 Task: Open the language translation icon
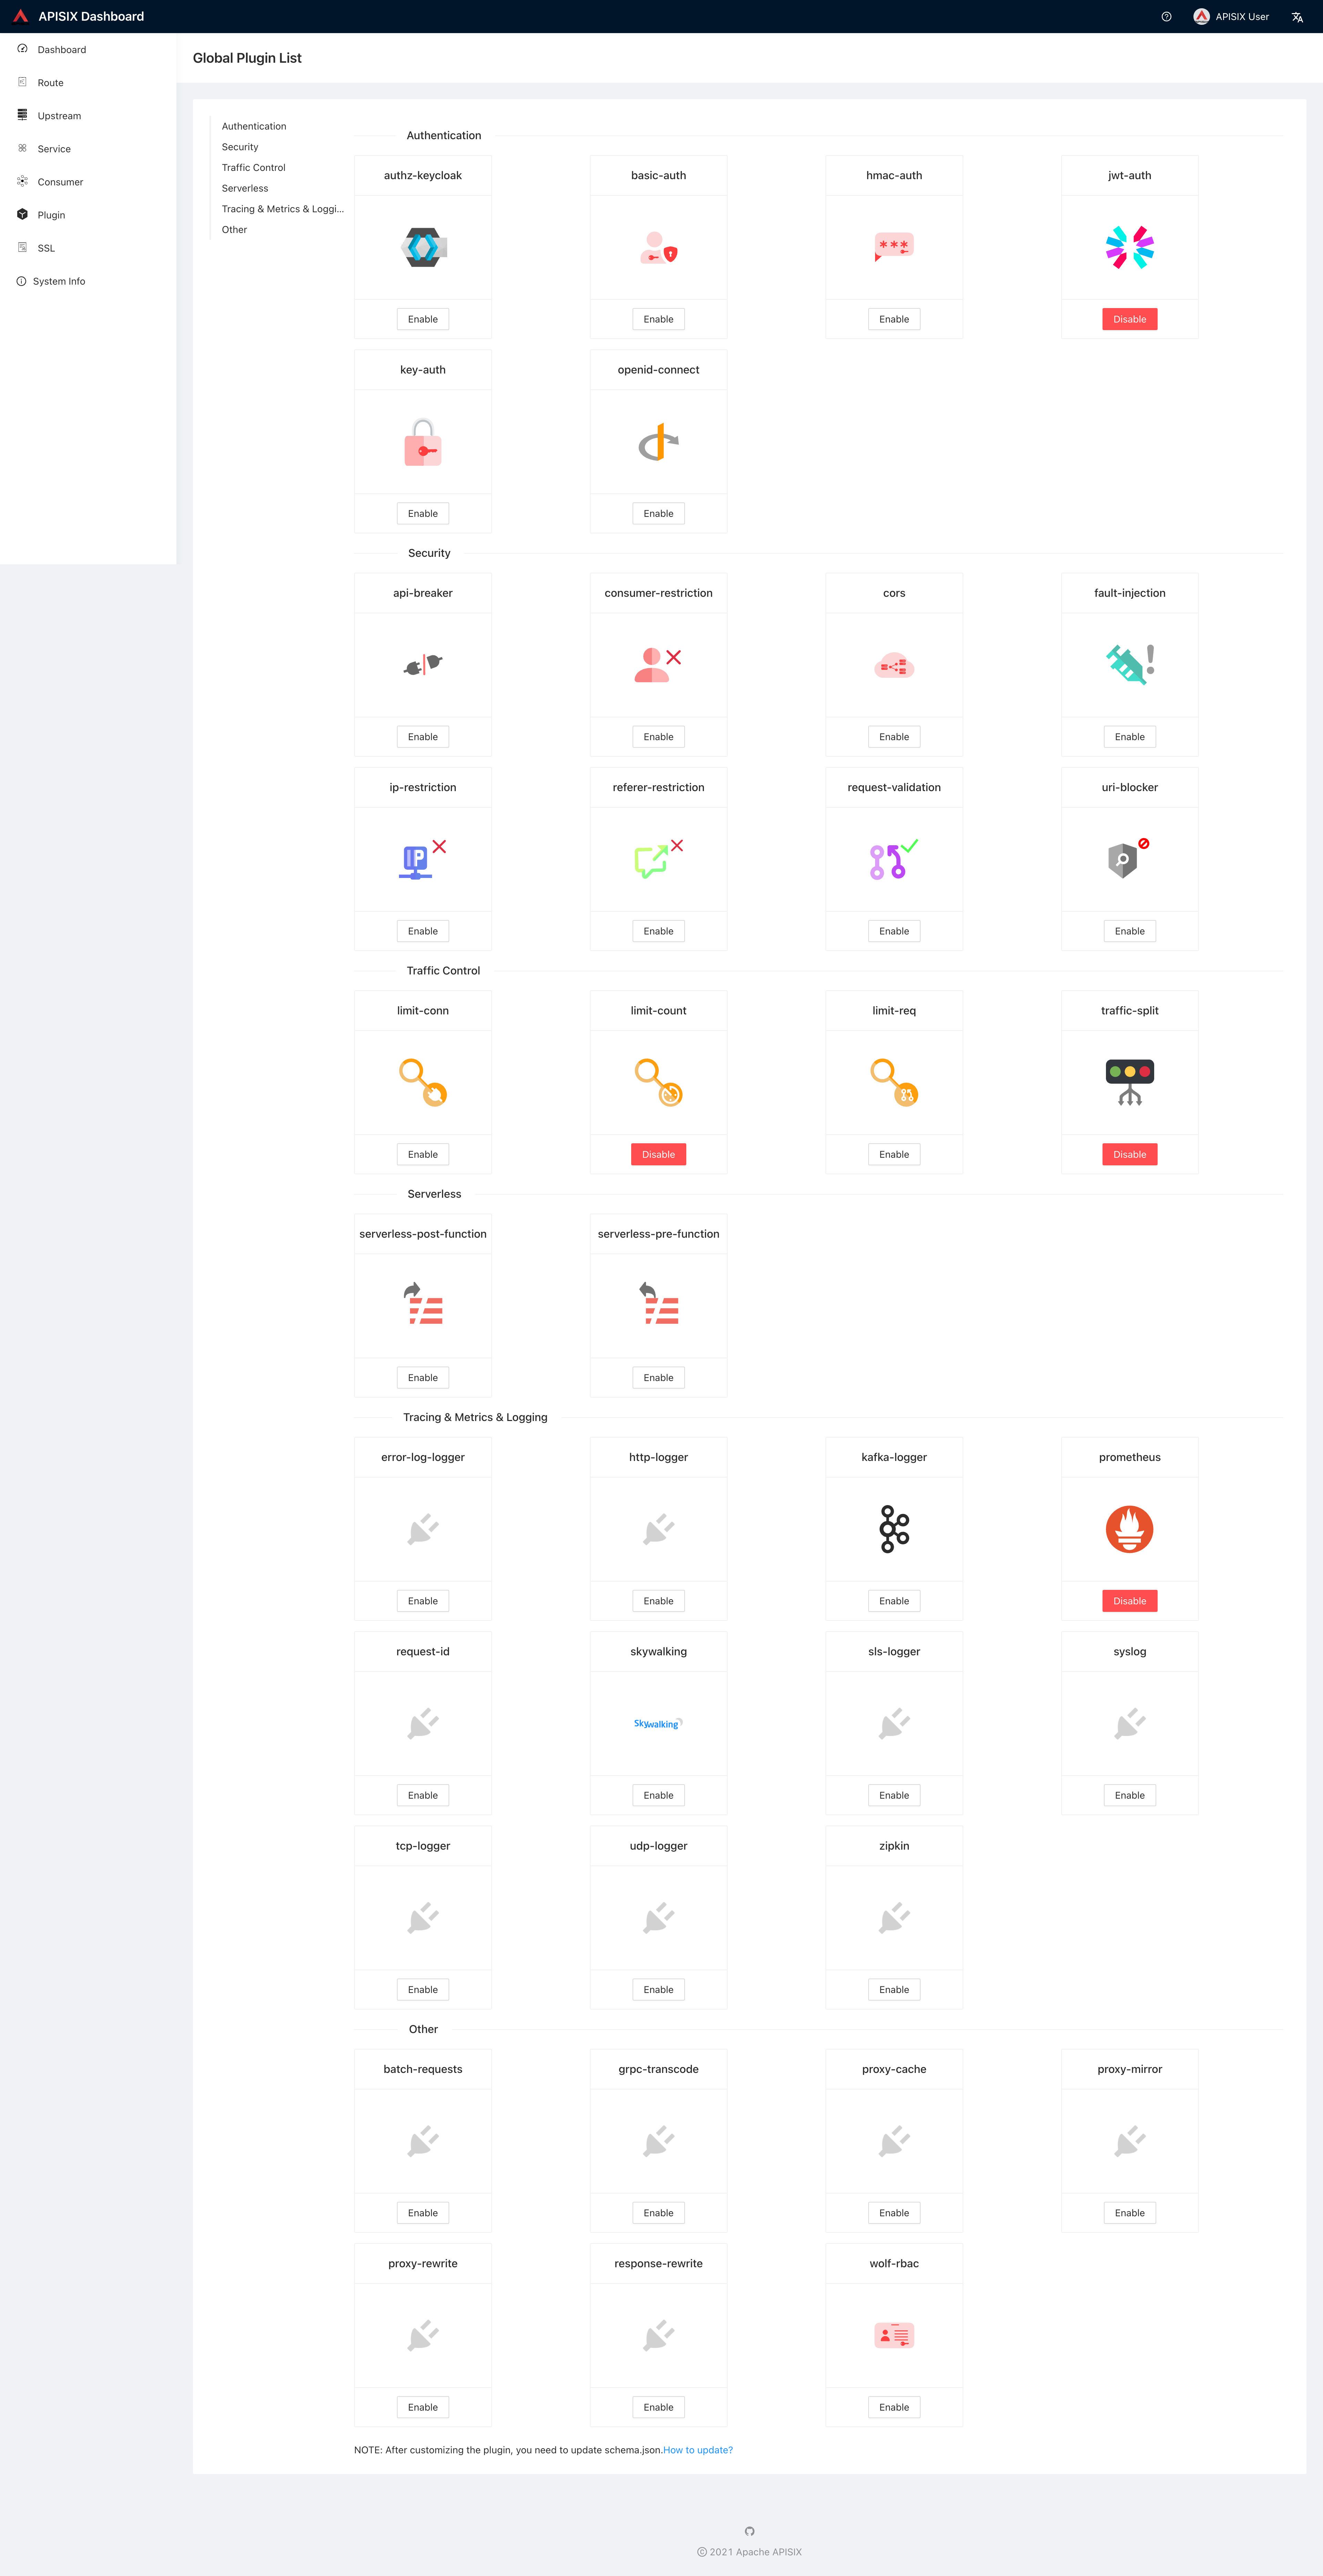[x=1297, y=17]
